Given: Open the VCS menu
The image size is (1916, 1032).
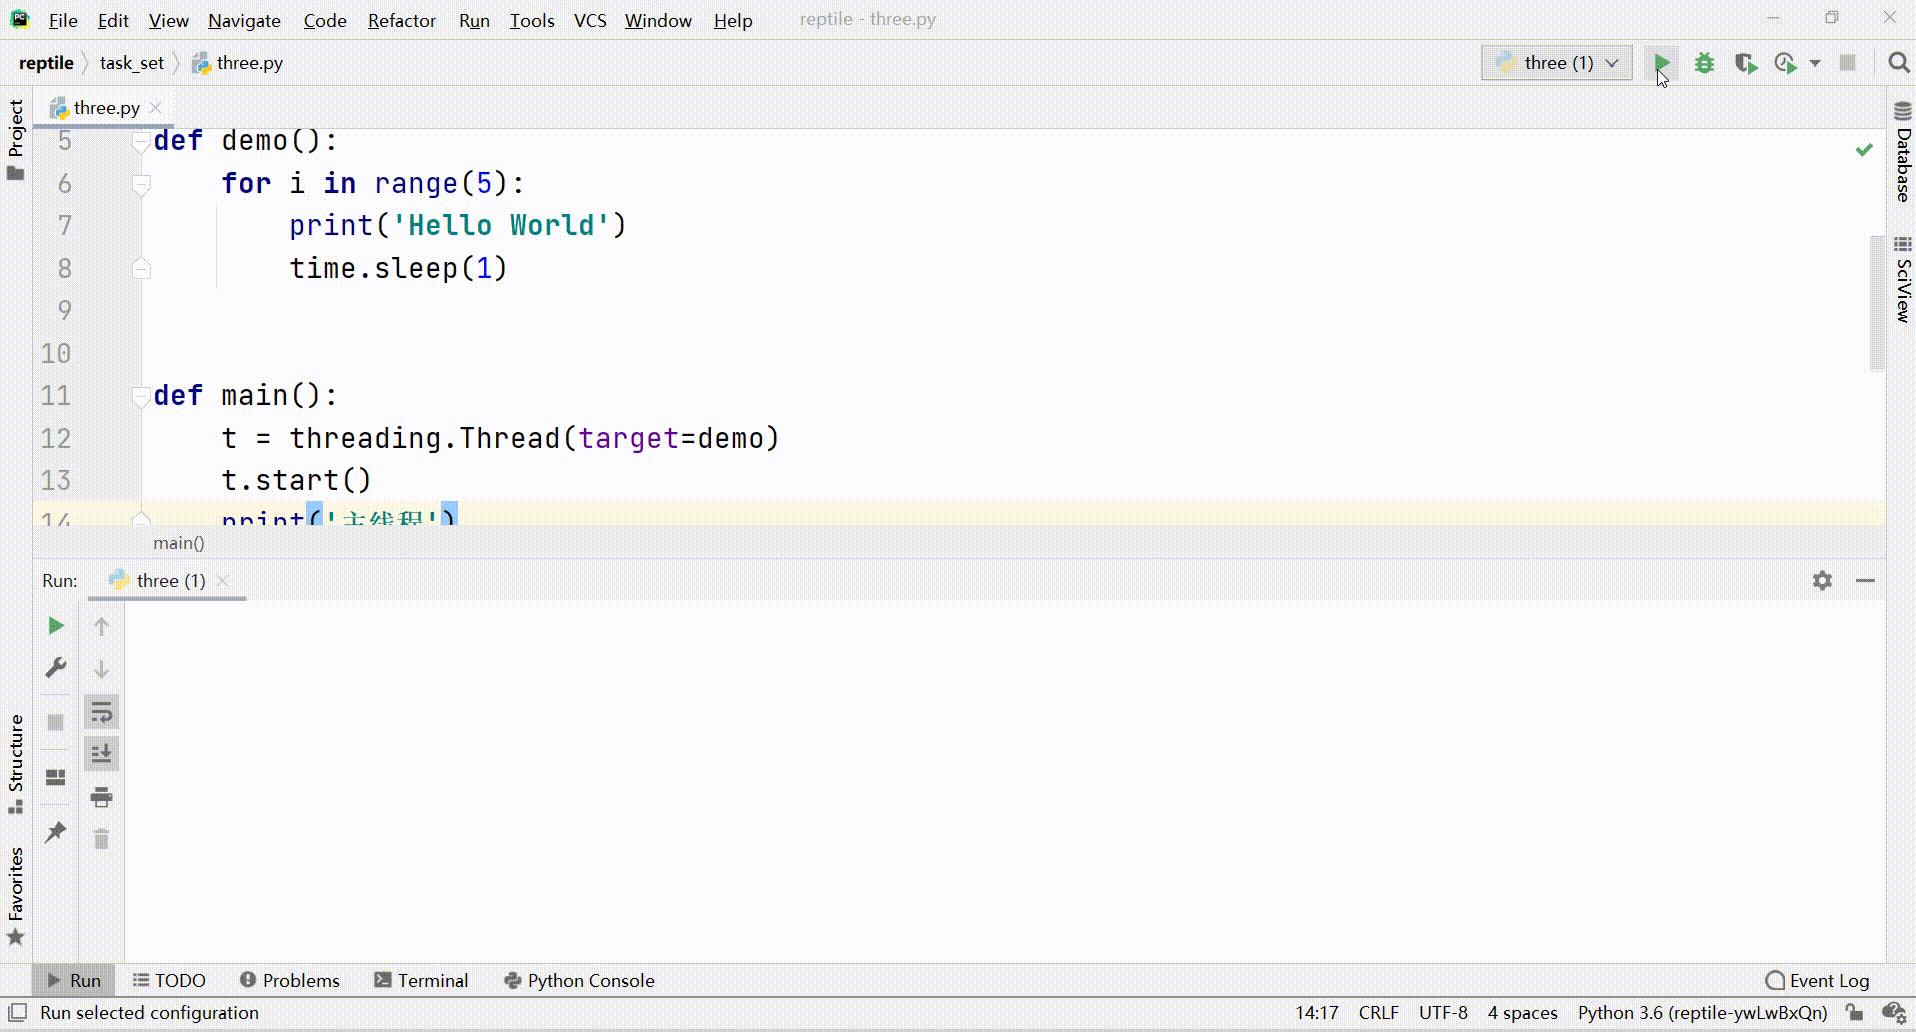Looking at the screenshot, I should pos(590,20).
